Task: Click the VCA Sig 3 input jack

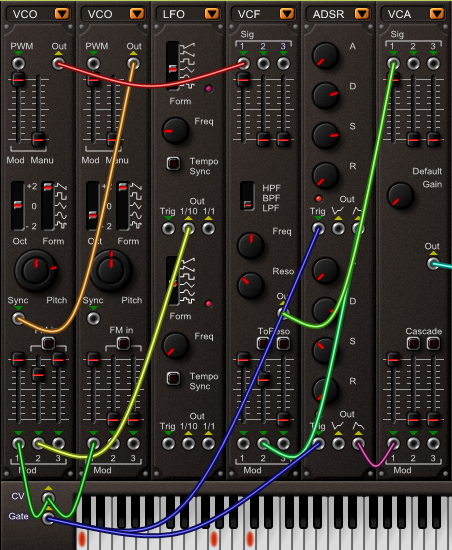Action: 433,63
